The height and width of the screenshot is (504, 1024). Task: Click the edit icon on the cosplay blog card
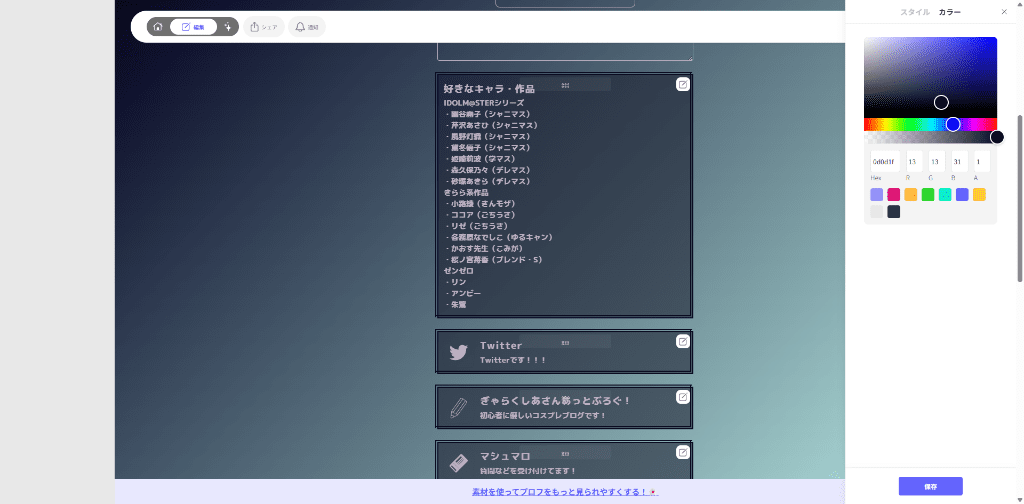682,397
